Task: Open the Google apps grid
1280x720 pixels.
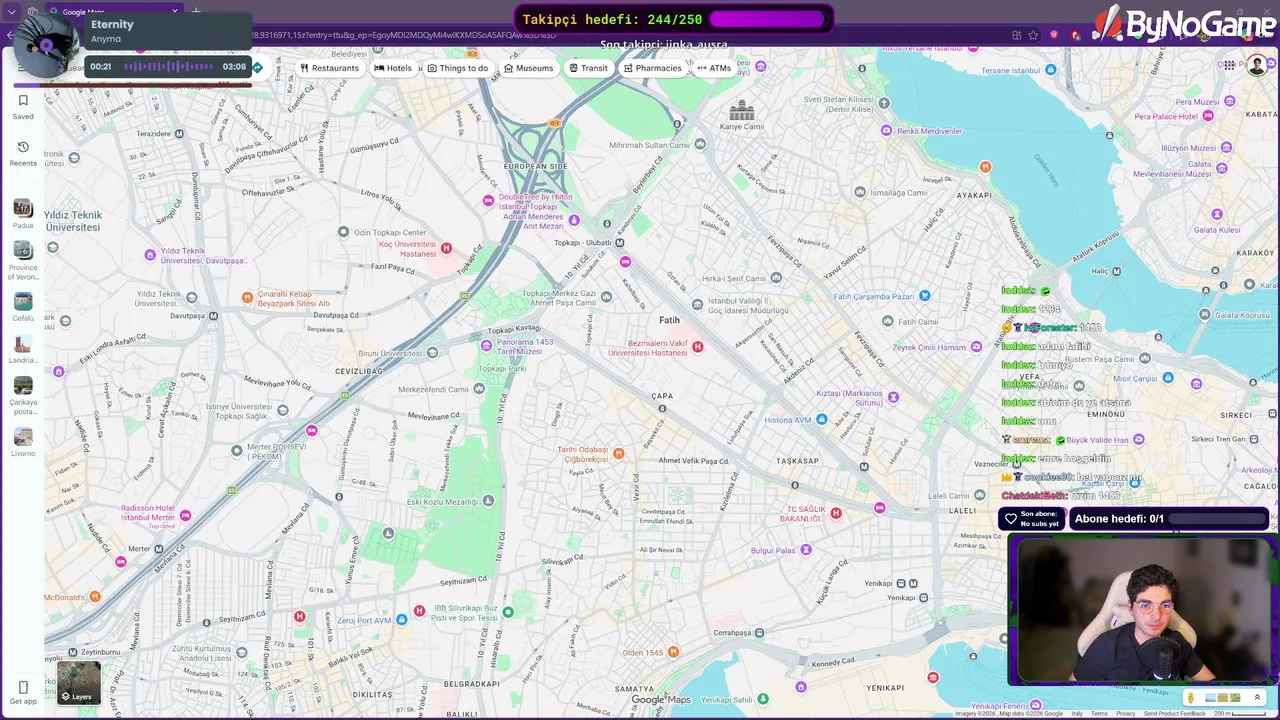Action: (x=1229, y=66)
